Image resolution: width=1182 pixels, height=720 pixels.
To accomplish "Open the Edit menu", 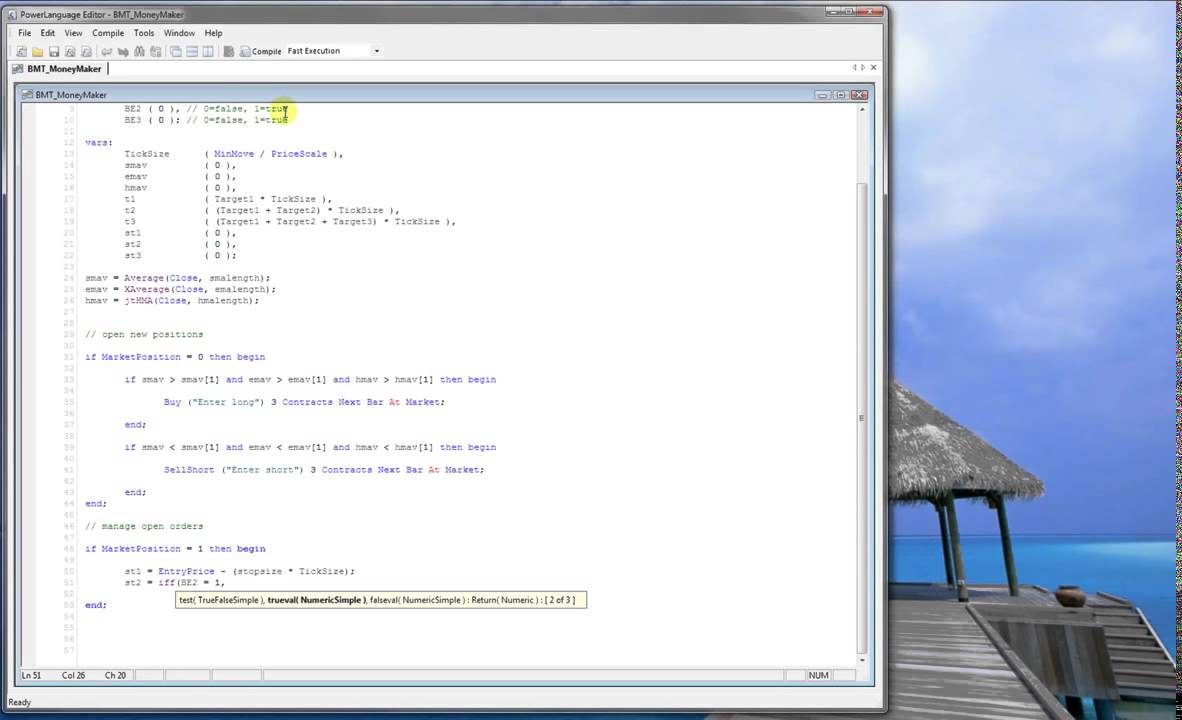I will 47,33.
